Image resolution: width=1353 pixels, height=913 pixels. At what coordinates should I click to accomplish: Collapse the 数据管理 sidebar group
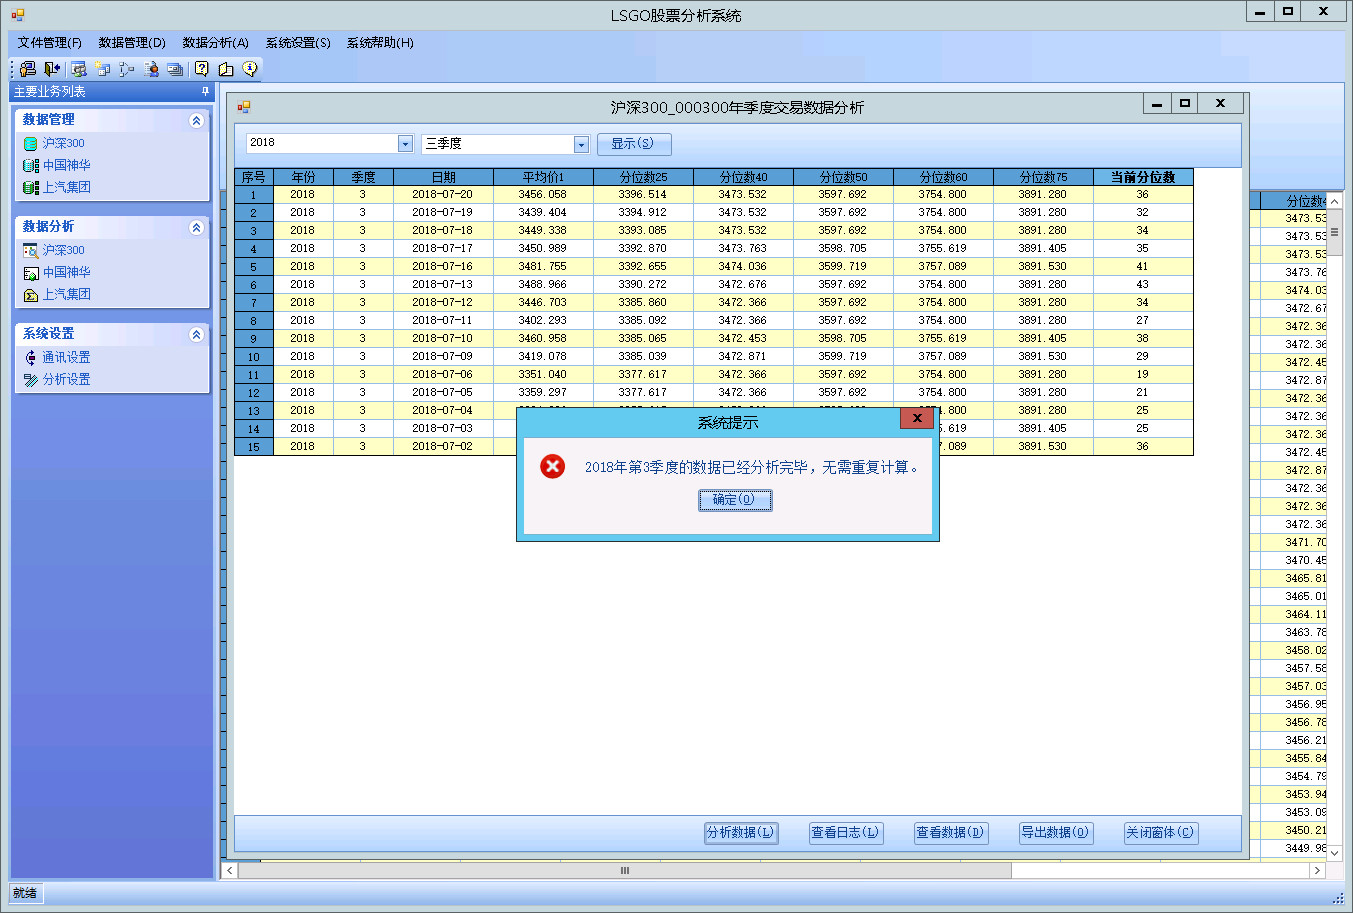tap(196, 120)
